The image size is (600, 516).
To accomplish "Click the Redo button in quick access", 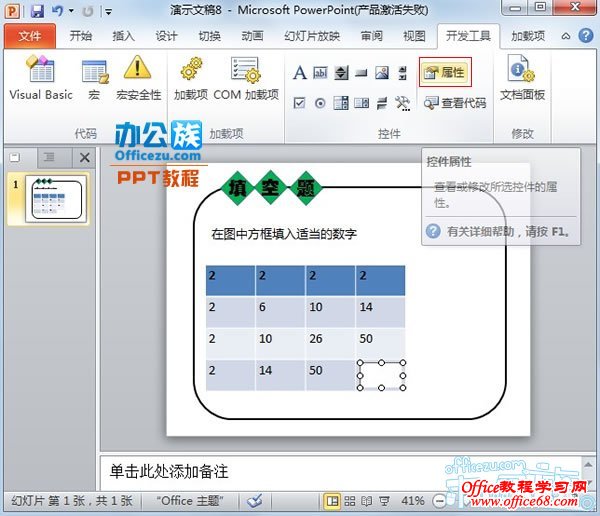I will (x=88, y=11).
